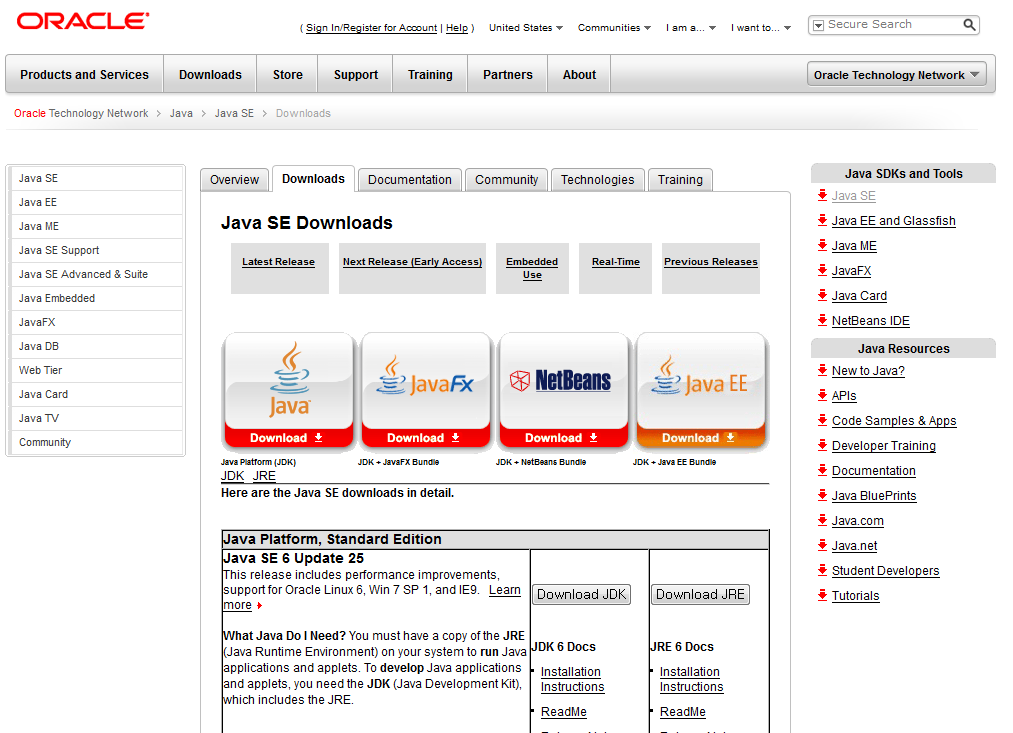This screenshot has width=1013, height=733.
Task: Select Java Embedded in sidebar
Action: [97, 298]
